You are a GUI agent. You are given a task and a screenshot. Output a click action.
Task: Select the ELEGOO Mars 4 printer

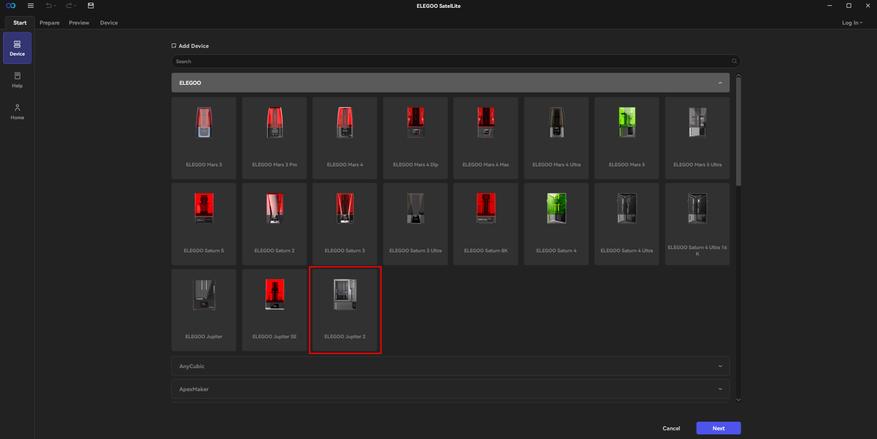tap(345, 138)
